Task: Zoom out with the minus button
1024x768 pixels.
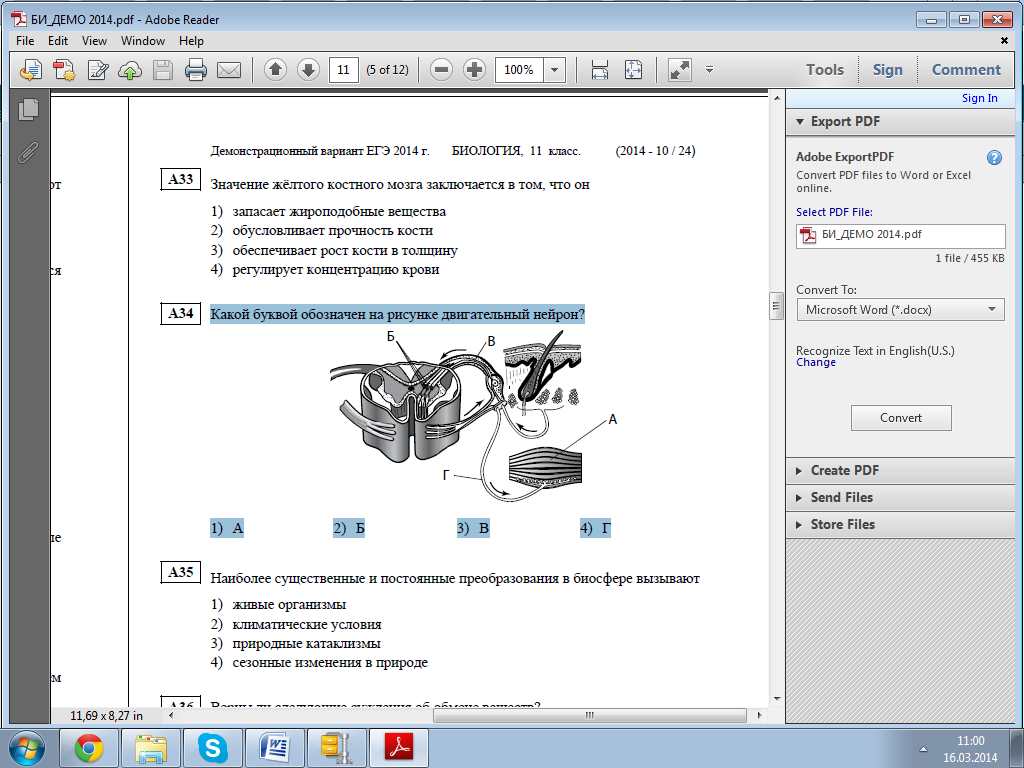Action: [441, 69]
